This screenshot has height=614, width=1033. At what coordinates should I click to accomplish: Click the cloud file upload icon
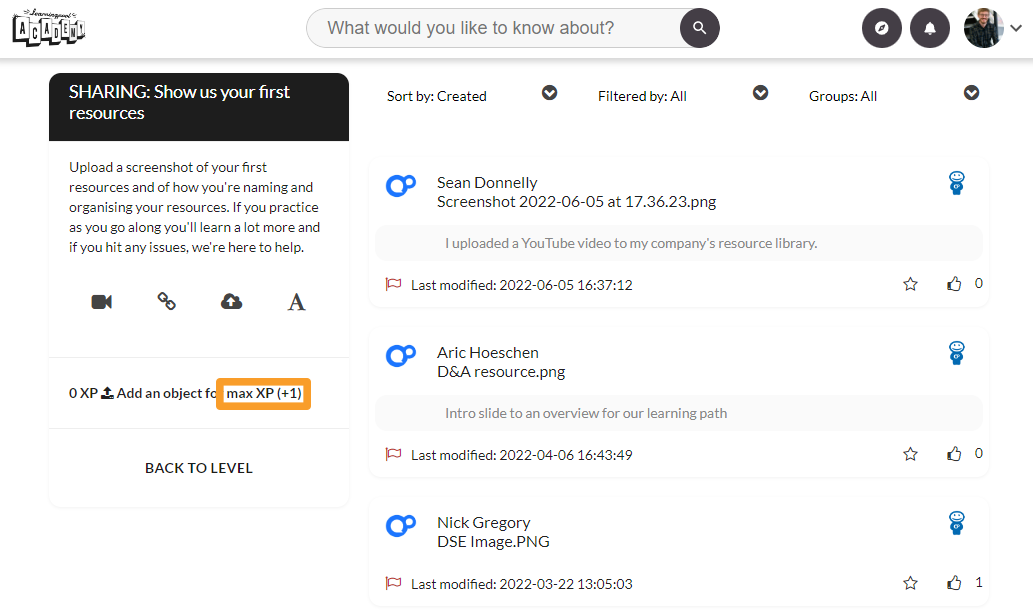231,302
